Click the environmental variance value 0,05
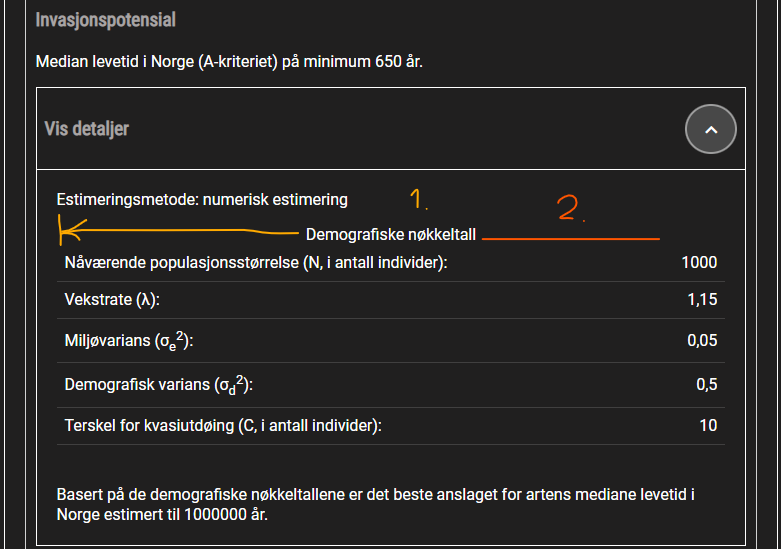Viewport: 781px width, 549px height. (702, 341)
